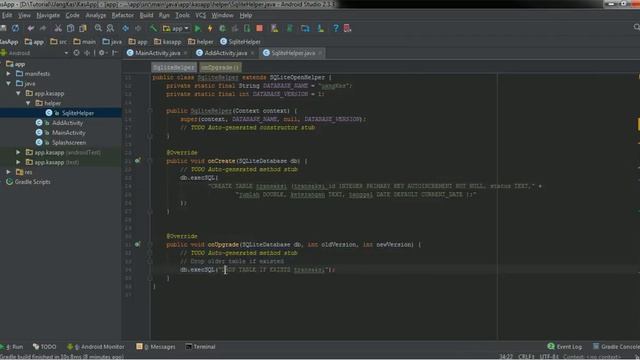
Task: Click the Help question mark icon
Action: tap(336, 28)
